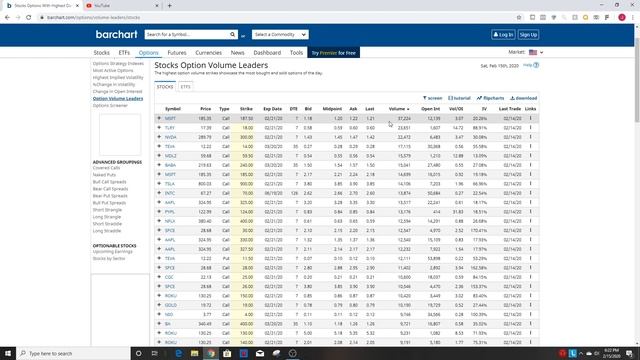Click the flipcharts link
Image resolution: width=640 pixels, height=360 pixels.
490,98
